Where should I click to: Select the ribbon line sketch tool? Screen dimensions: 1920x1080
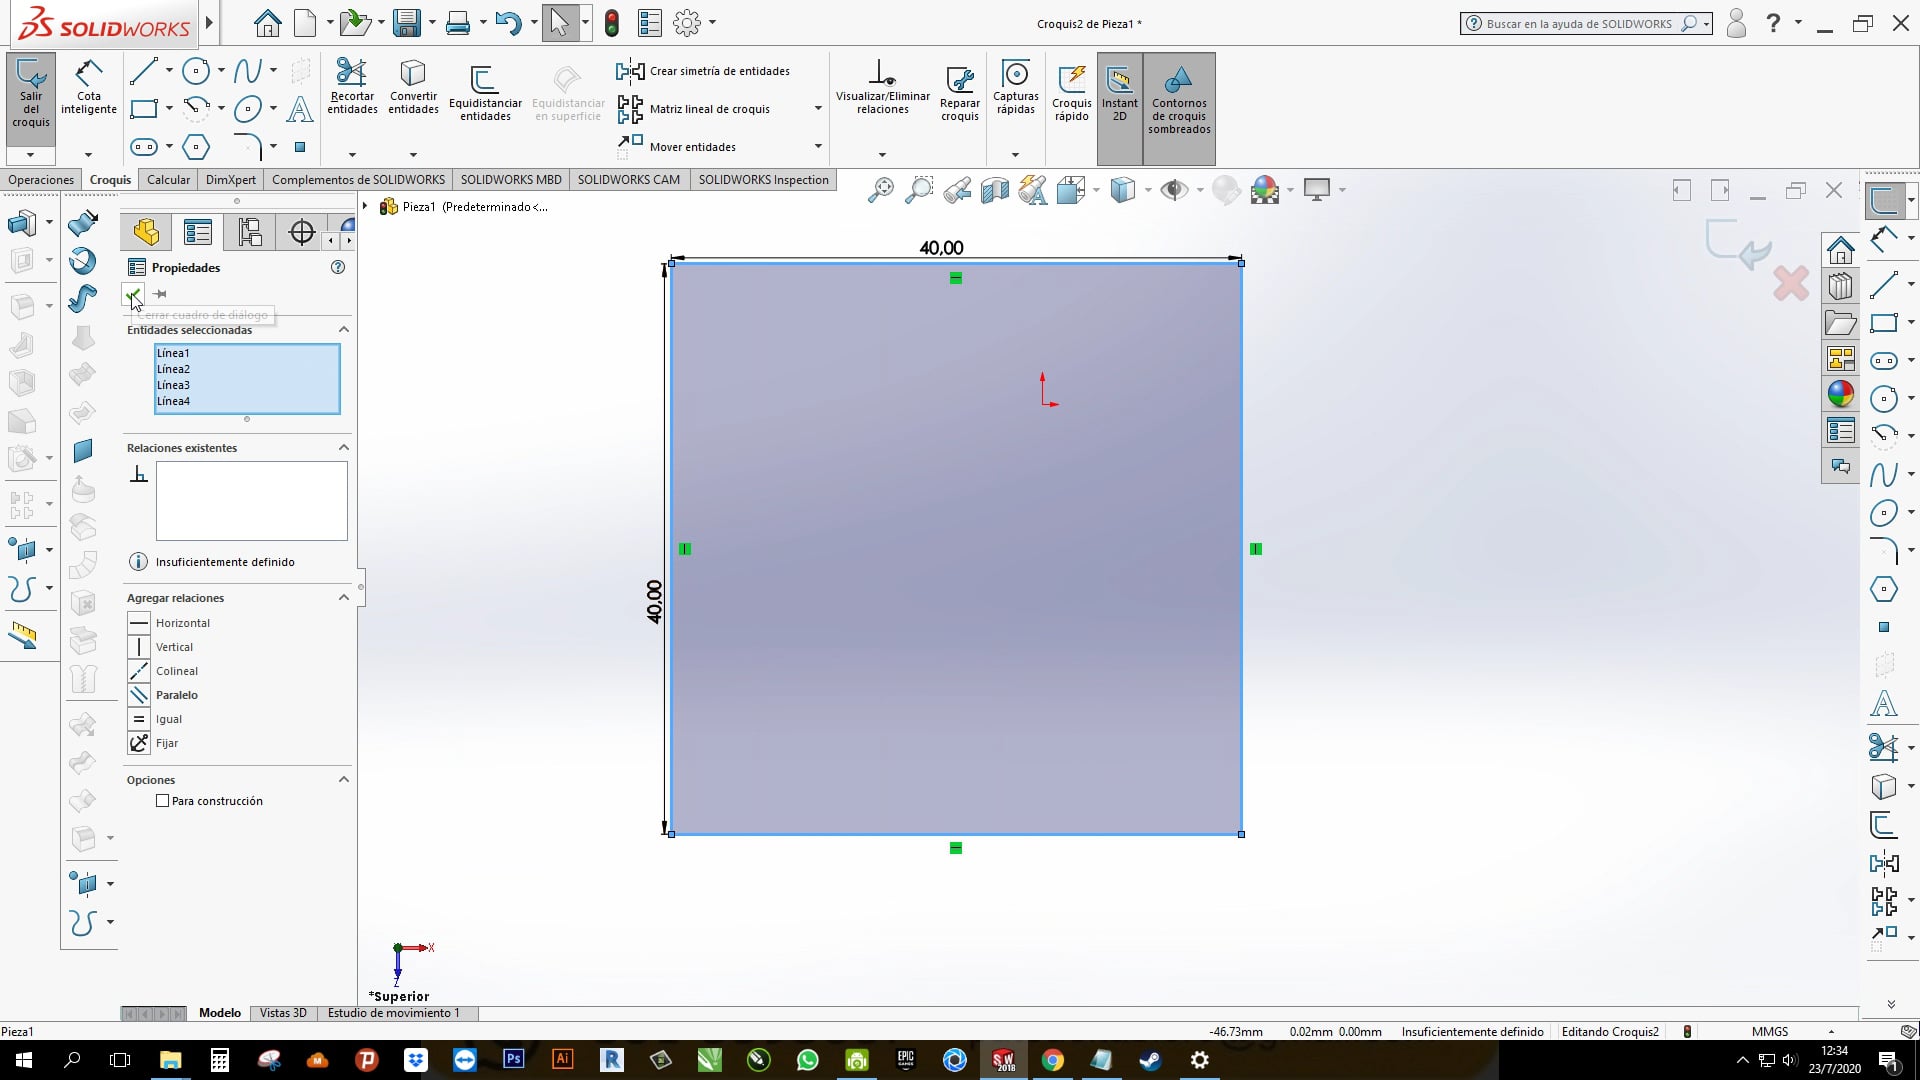click(x=144, y=71)
